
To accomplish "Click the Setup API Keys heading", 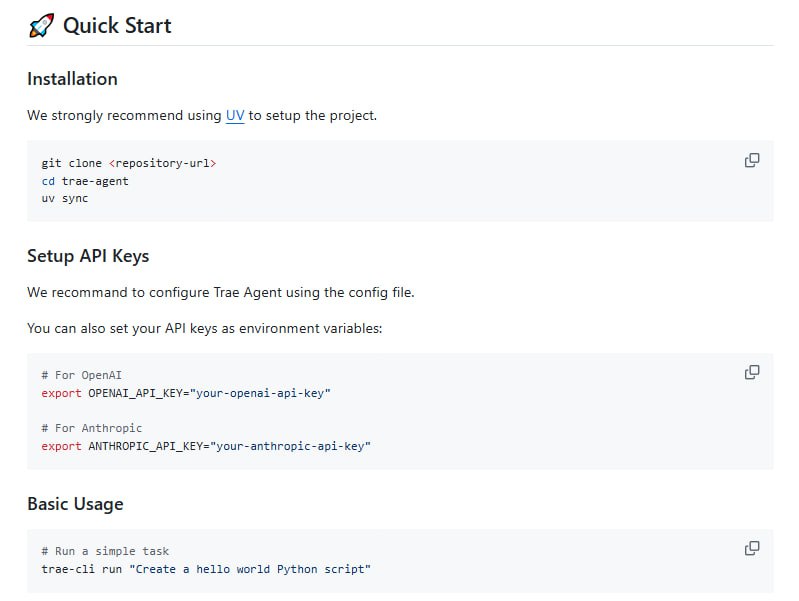I will click(x=88, y=256).
